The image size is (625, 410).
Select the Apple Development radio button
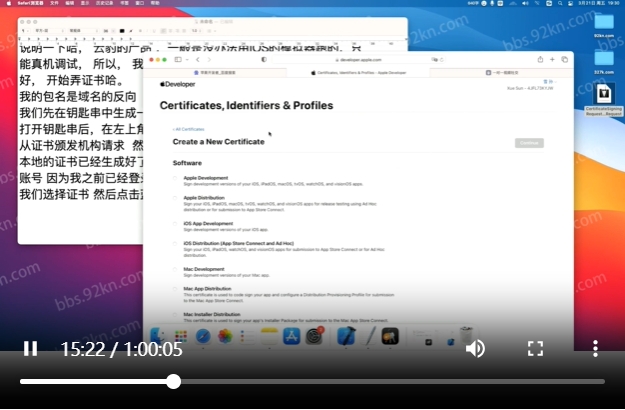pyautogui.click(x=175, y=178)
